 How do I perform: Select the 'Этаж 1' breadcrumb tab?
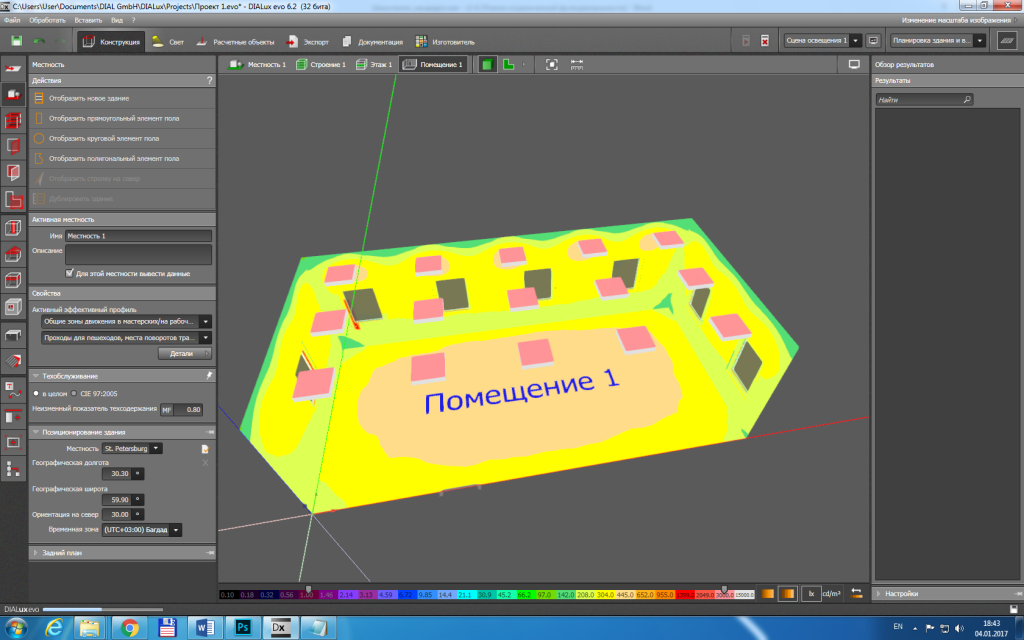(x=374, y=65)
